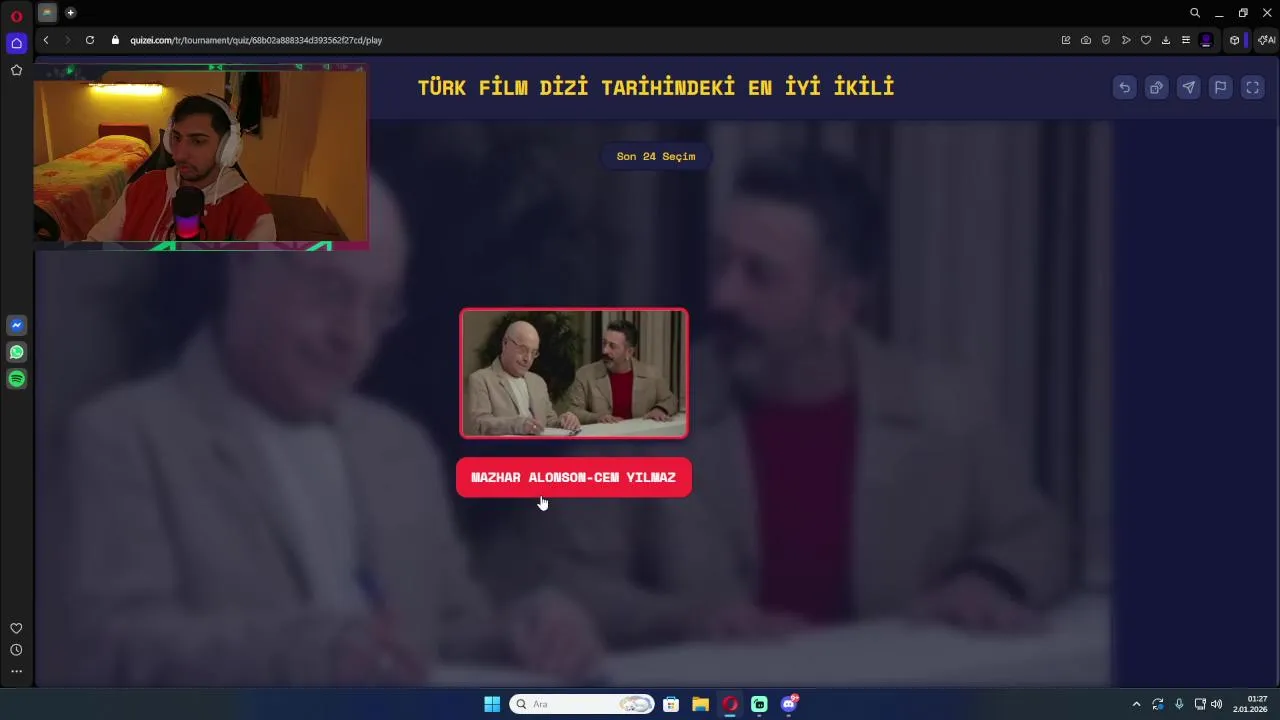Click the dice randomize icon in quiz header
This screenshot has height=720, width=1280.
1156,88
